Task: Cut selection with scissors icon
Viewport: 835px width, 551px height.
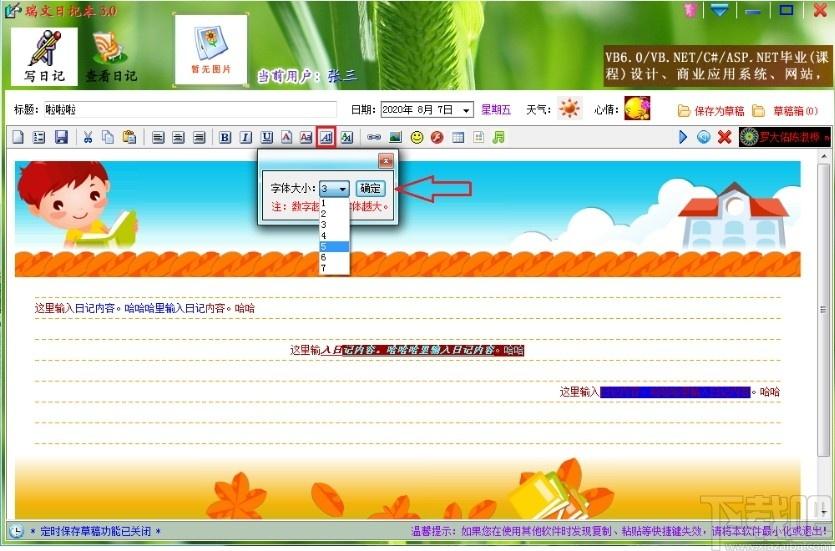Action: point(88,137)
